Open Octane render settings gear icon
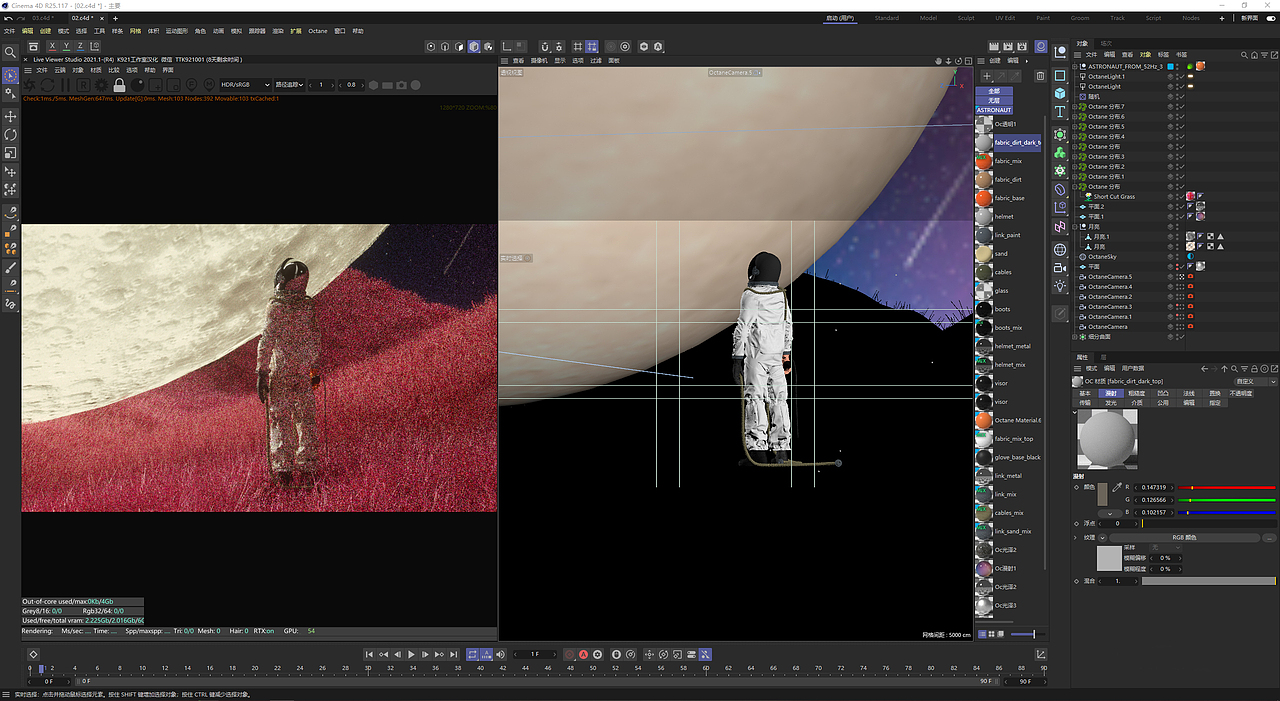This screenshot has height=701, width=1280. click(x=101, y=85)
